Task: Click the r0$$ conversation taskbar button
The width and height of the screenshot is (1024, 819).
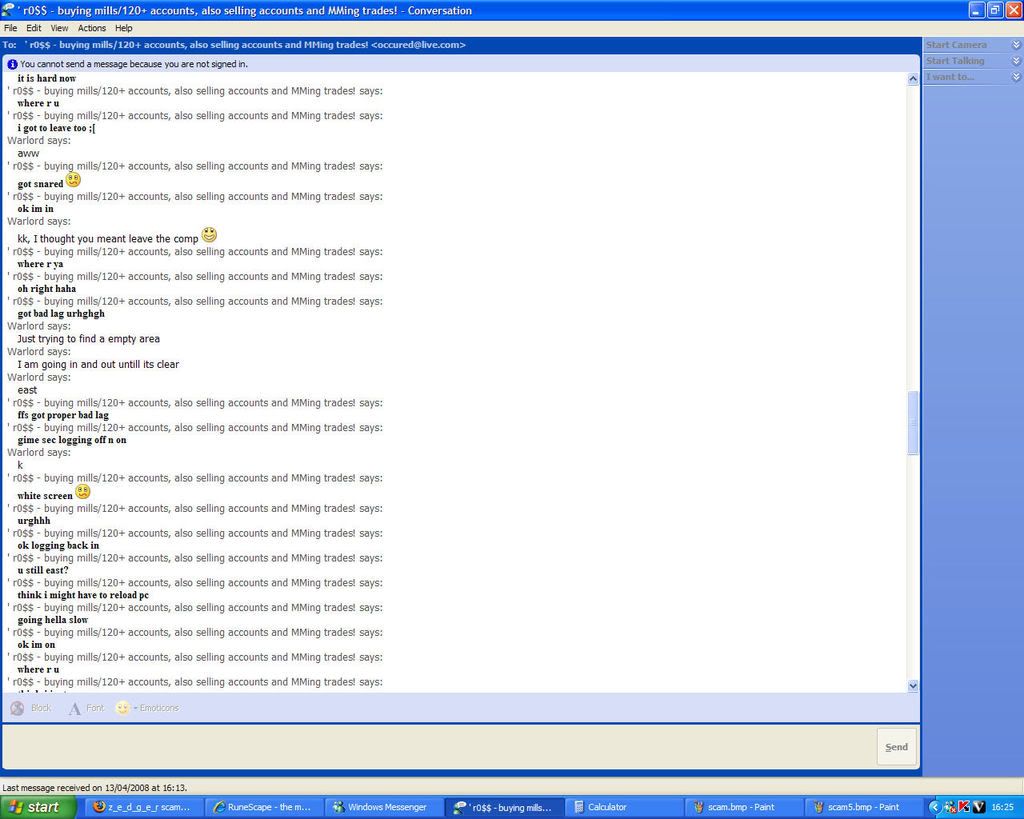Action: pos(504,807)
